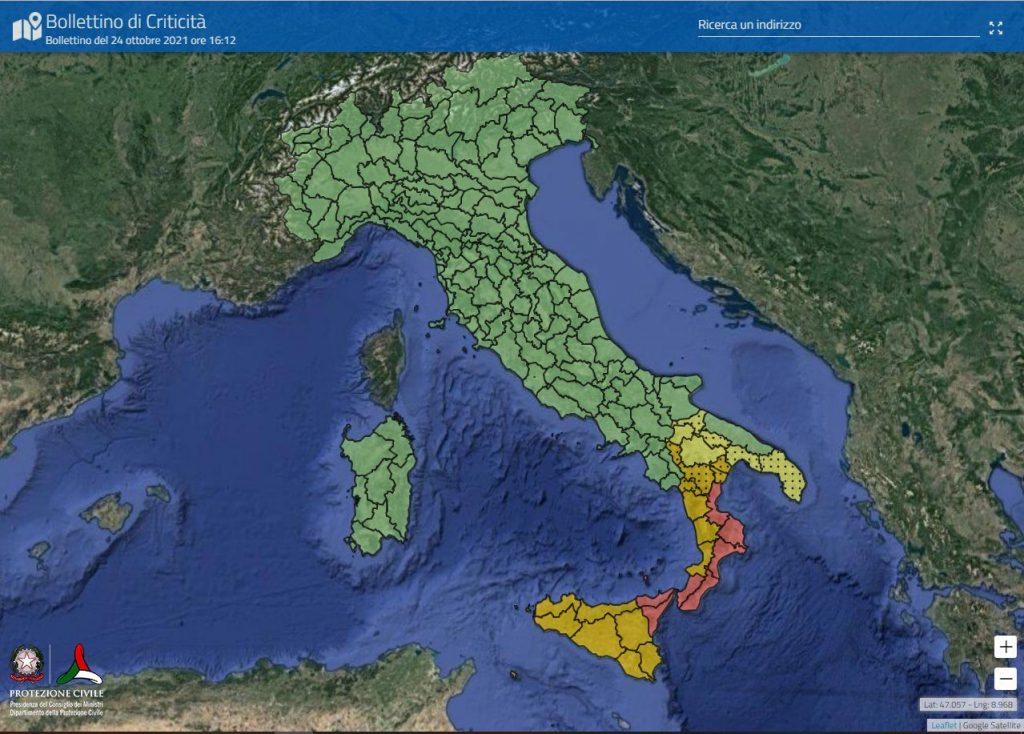Click the tricolor Protezione Civile logo
1024x734 pixels.
[x=80, y=664]
